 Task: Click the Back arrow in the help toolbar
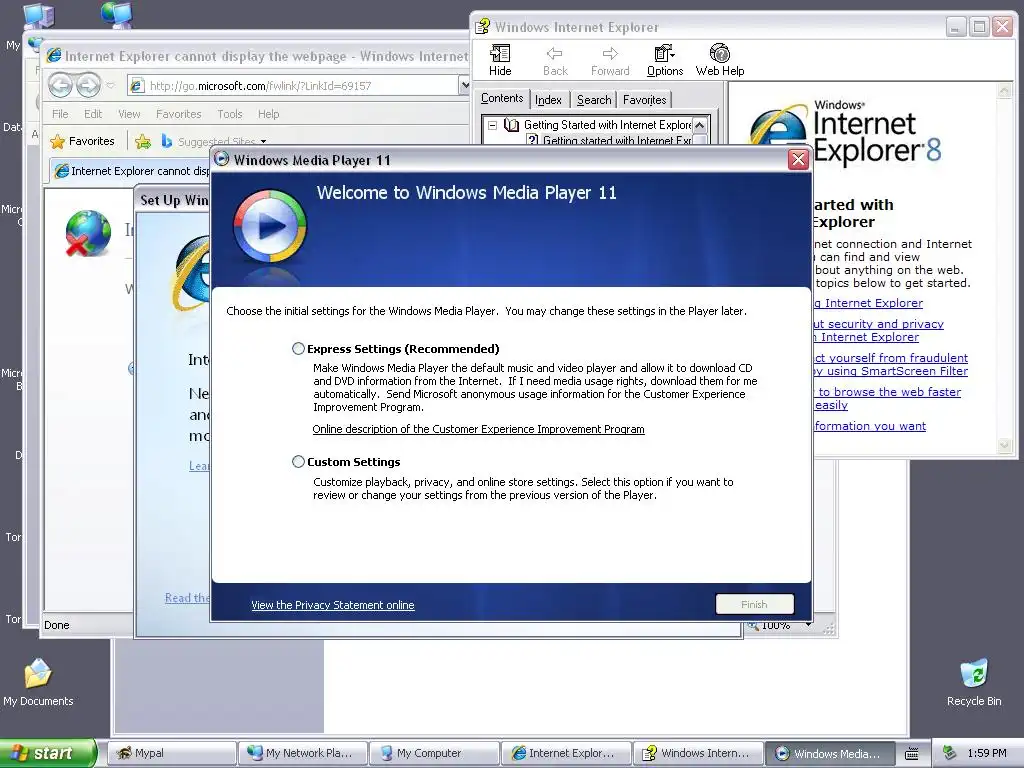point(555,60)
